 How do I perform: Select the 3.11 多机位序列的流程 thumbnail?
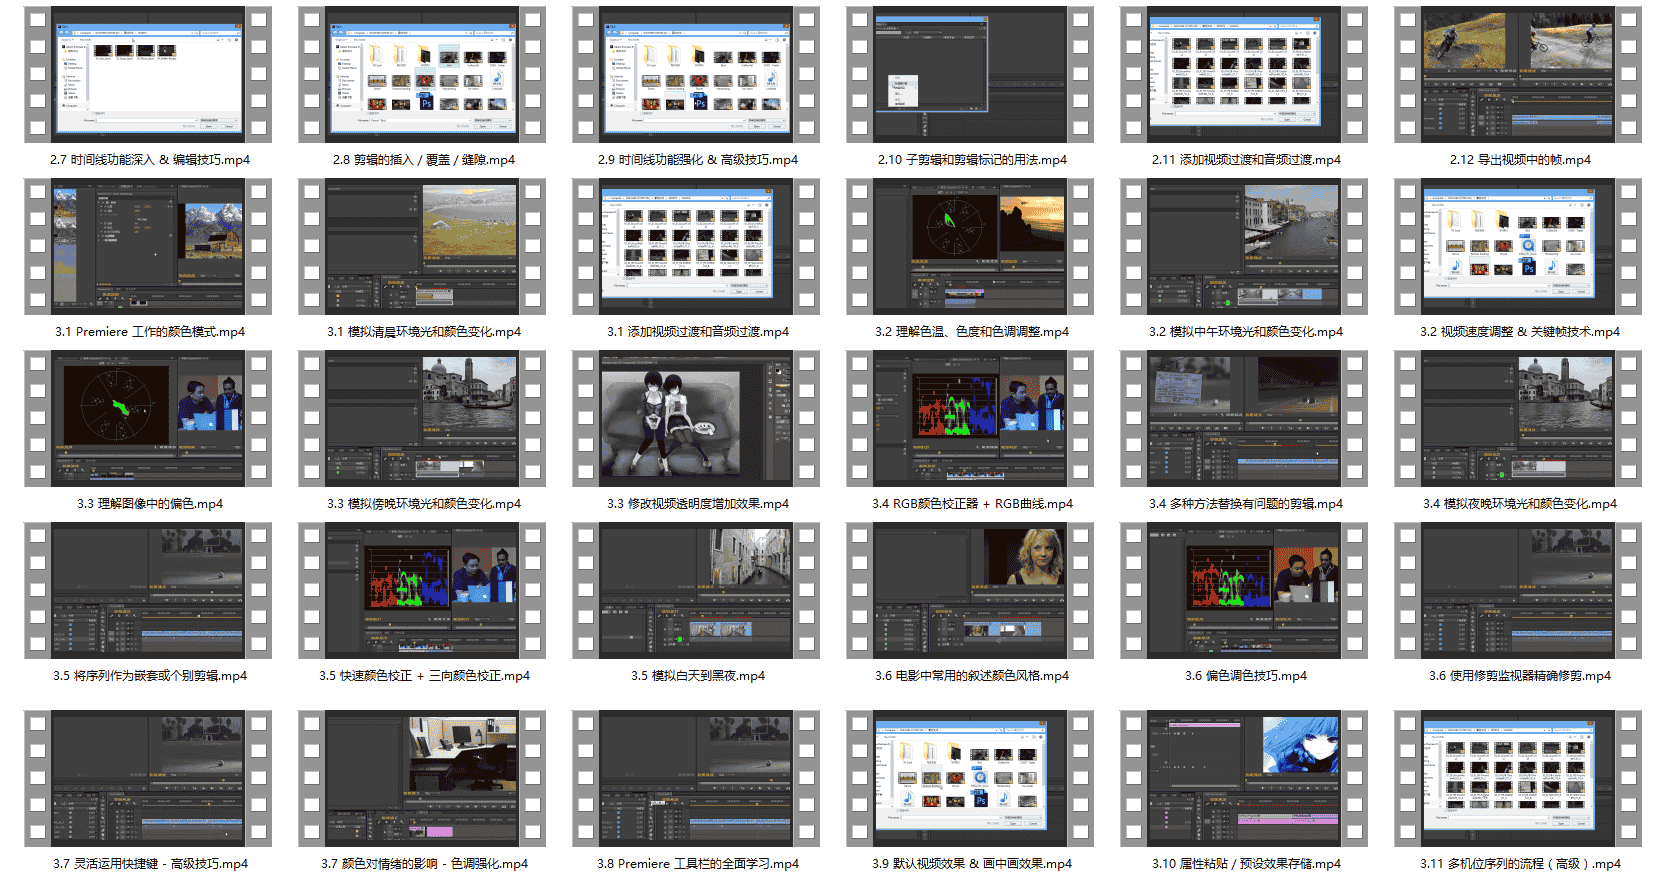pyautogui.click(x=1518, y=779)
